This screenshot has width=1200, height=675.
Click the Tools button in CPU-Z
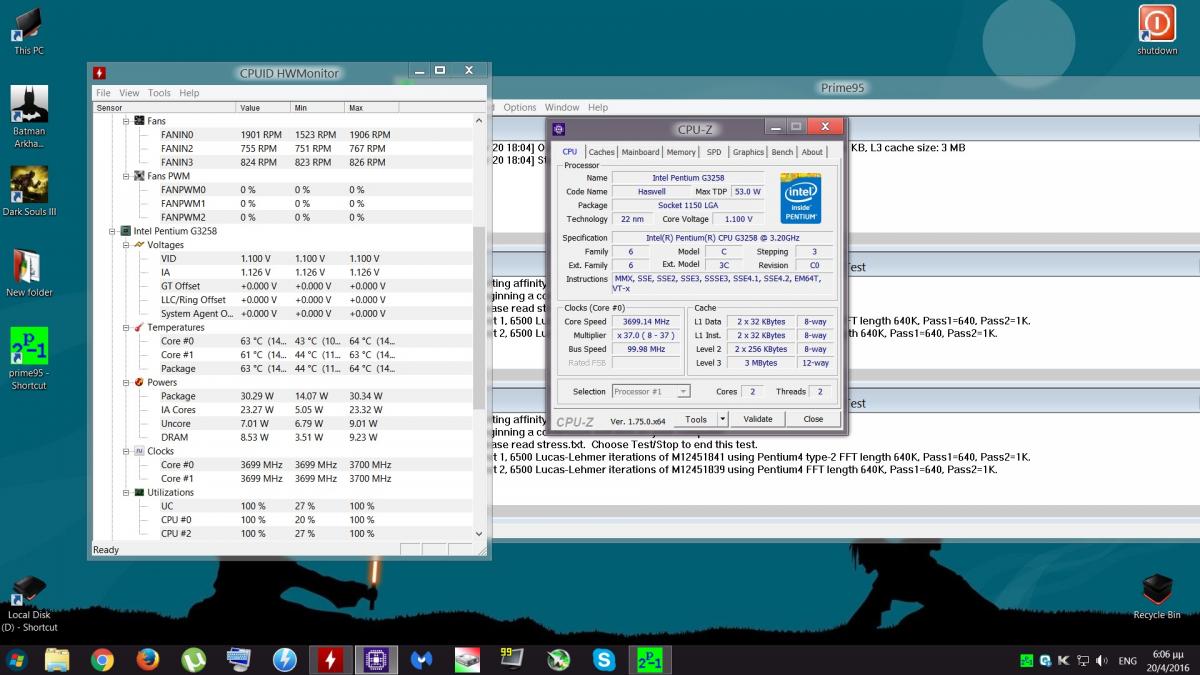(696, 419)
